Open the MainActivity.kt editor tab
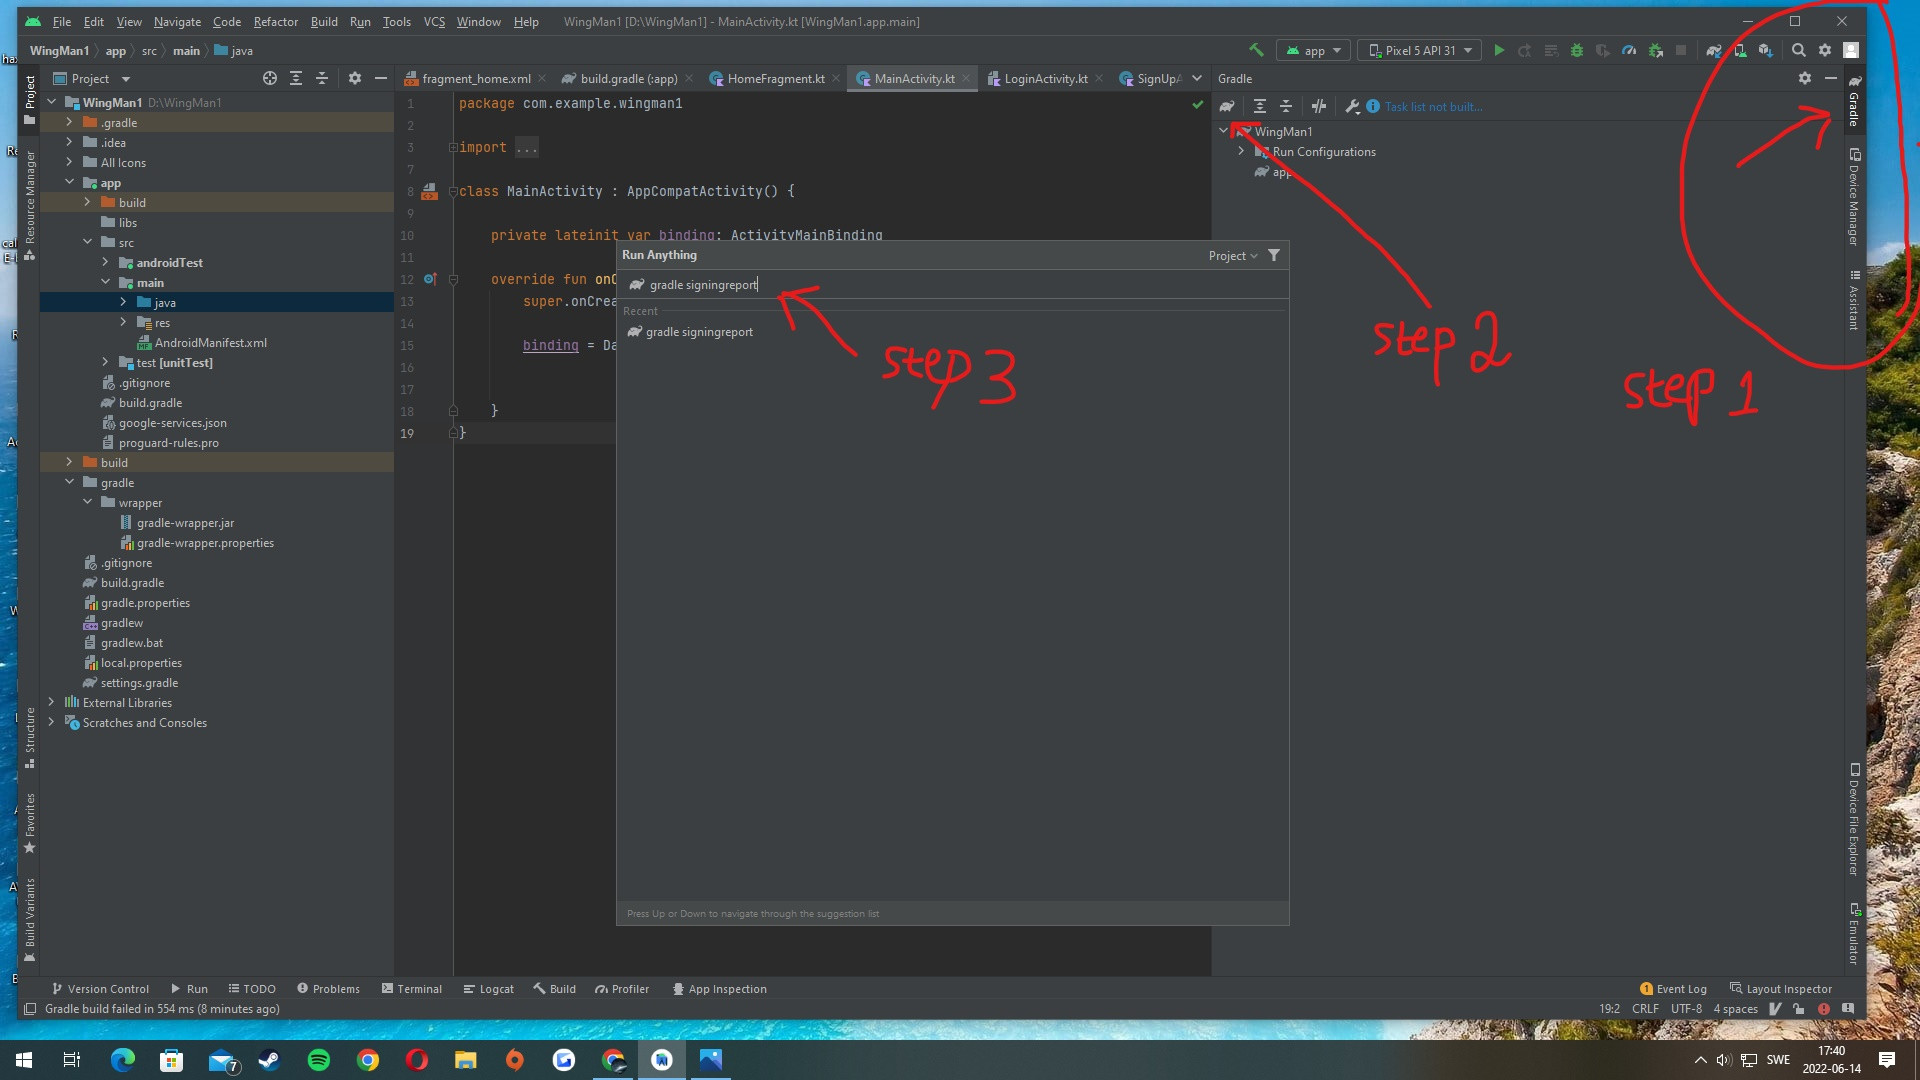 [914, 78]
